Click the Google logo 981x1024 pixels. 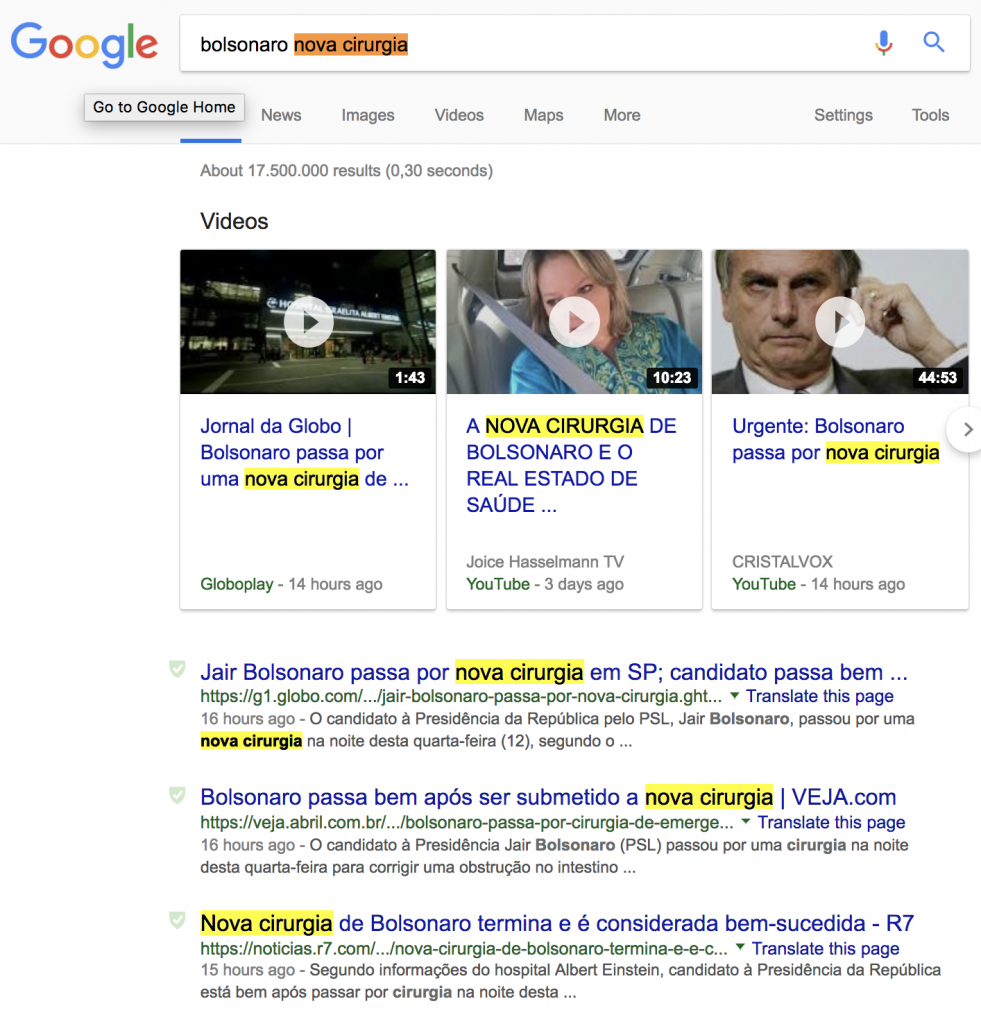pyautogui.click(x=84, y=45)
